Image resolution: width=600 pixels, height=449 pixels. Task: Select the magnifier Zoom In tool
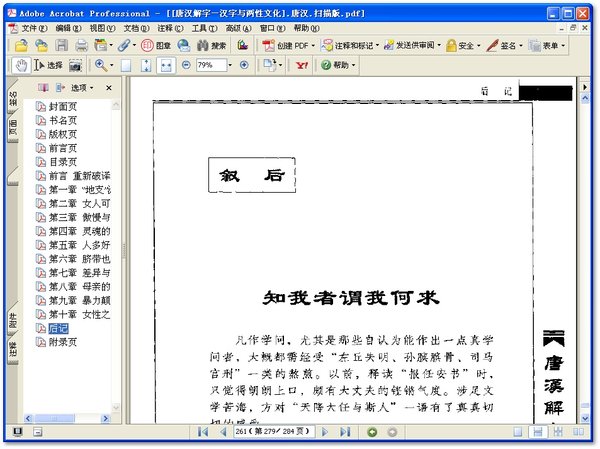click(101, 65)
